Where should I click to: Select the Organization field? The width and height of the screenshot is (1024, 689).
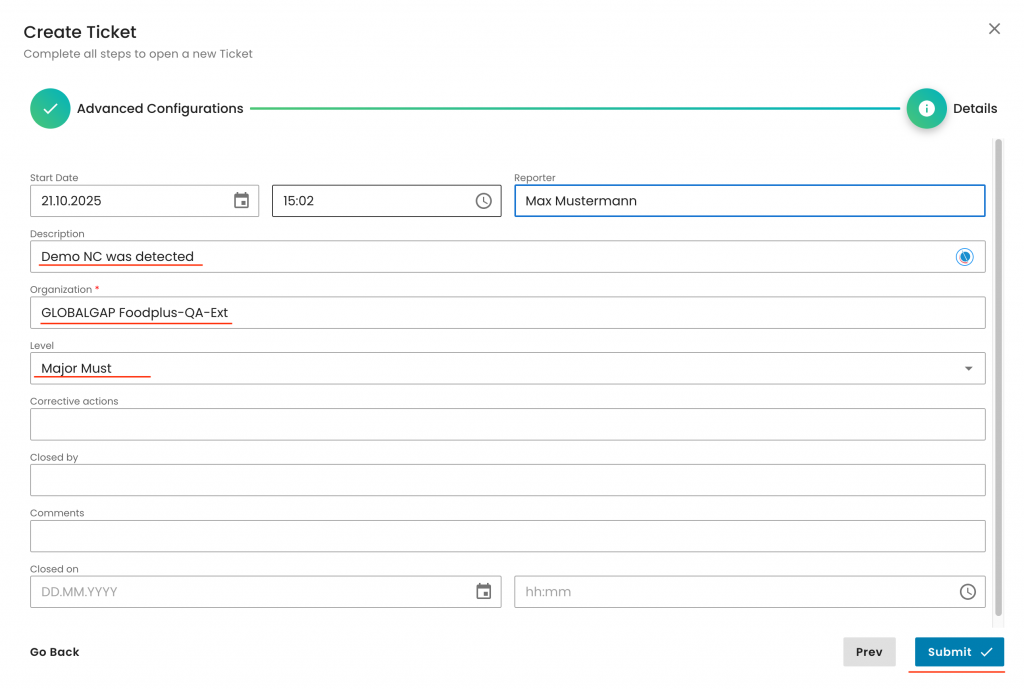[x=506, y=313]
